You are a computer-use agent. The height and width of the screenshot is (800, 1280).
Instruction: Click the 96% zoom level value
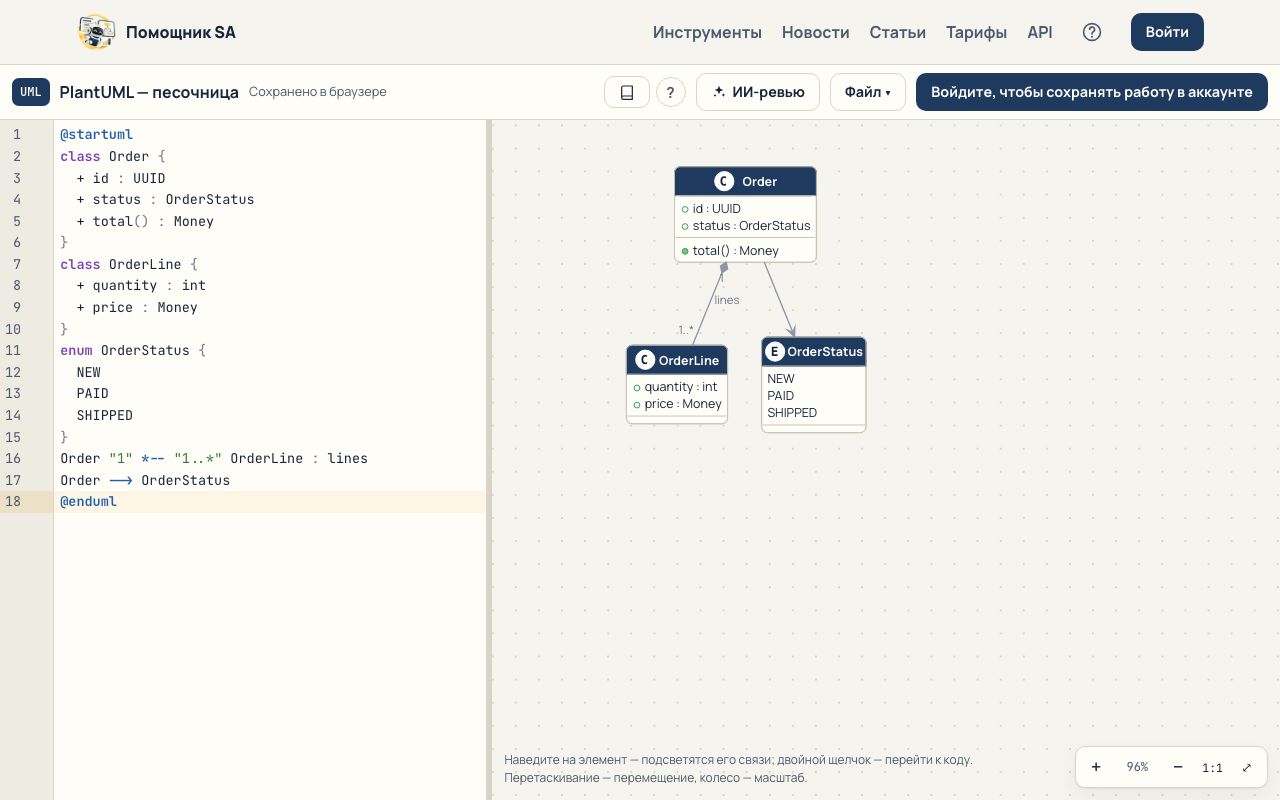click(x=1137, y=767)
